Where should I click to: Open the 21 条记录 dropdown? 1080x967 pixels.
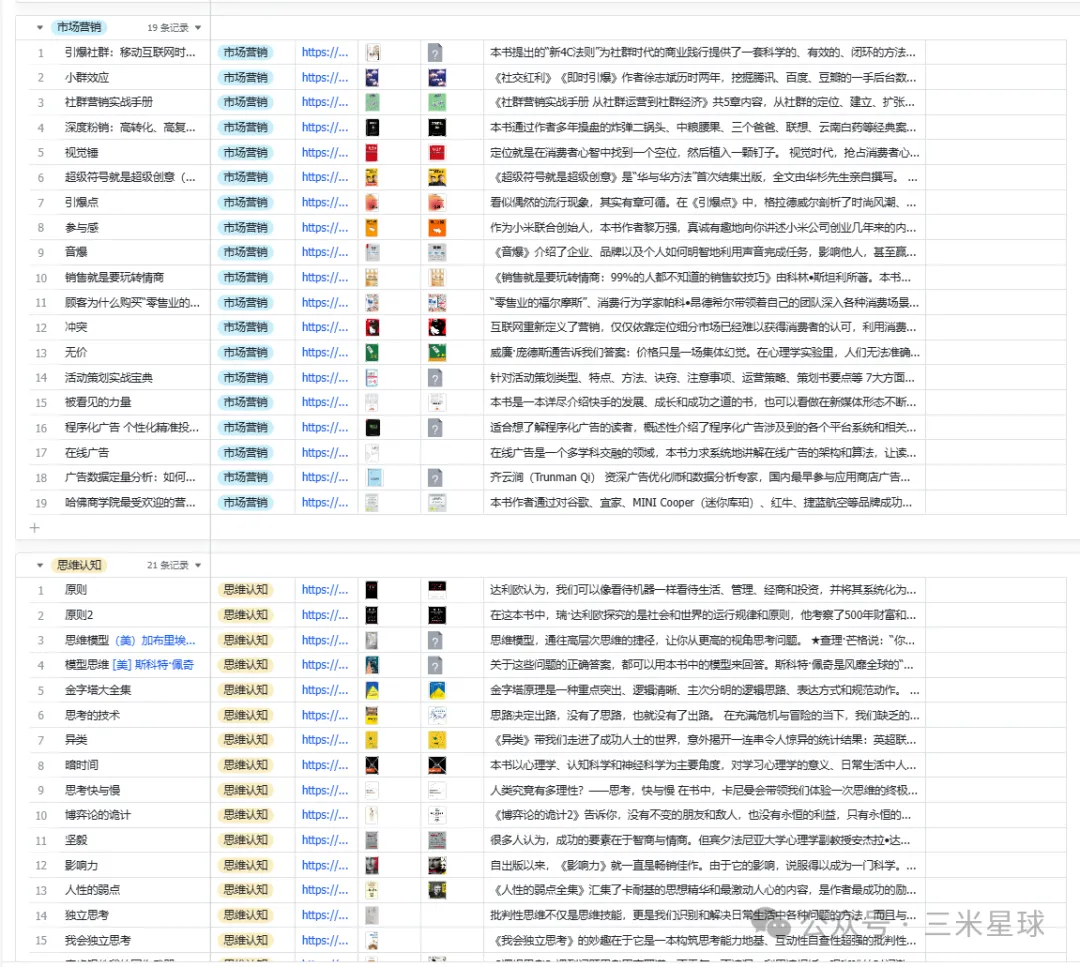coord(173,565)
